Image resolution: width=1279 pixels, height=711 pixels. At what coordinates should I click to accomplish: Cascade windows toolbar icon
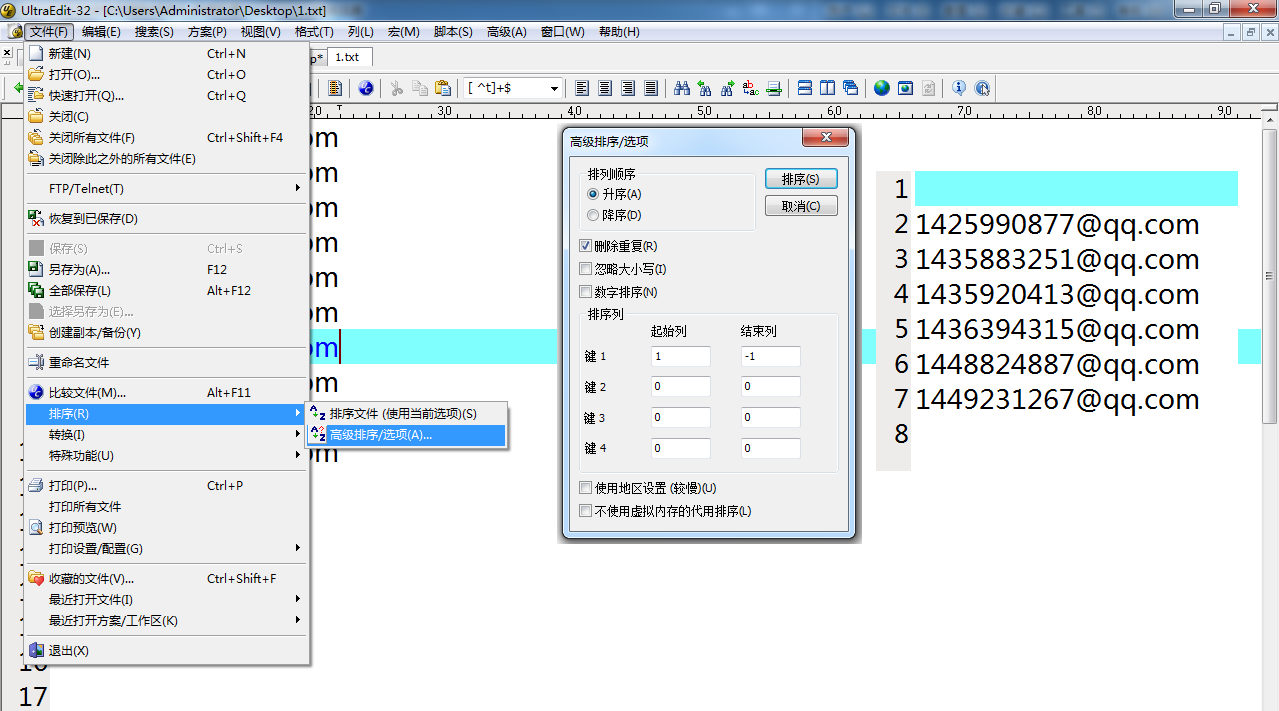tap(851, 88)
